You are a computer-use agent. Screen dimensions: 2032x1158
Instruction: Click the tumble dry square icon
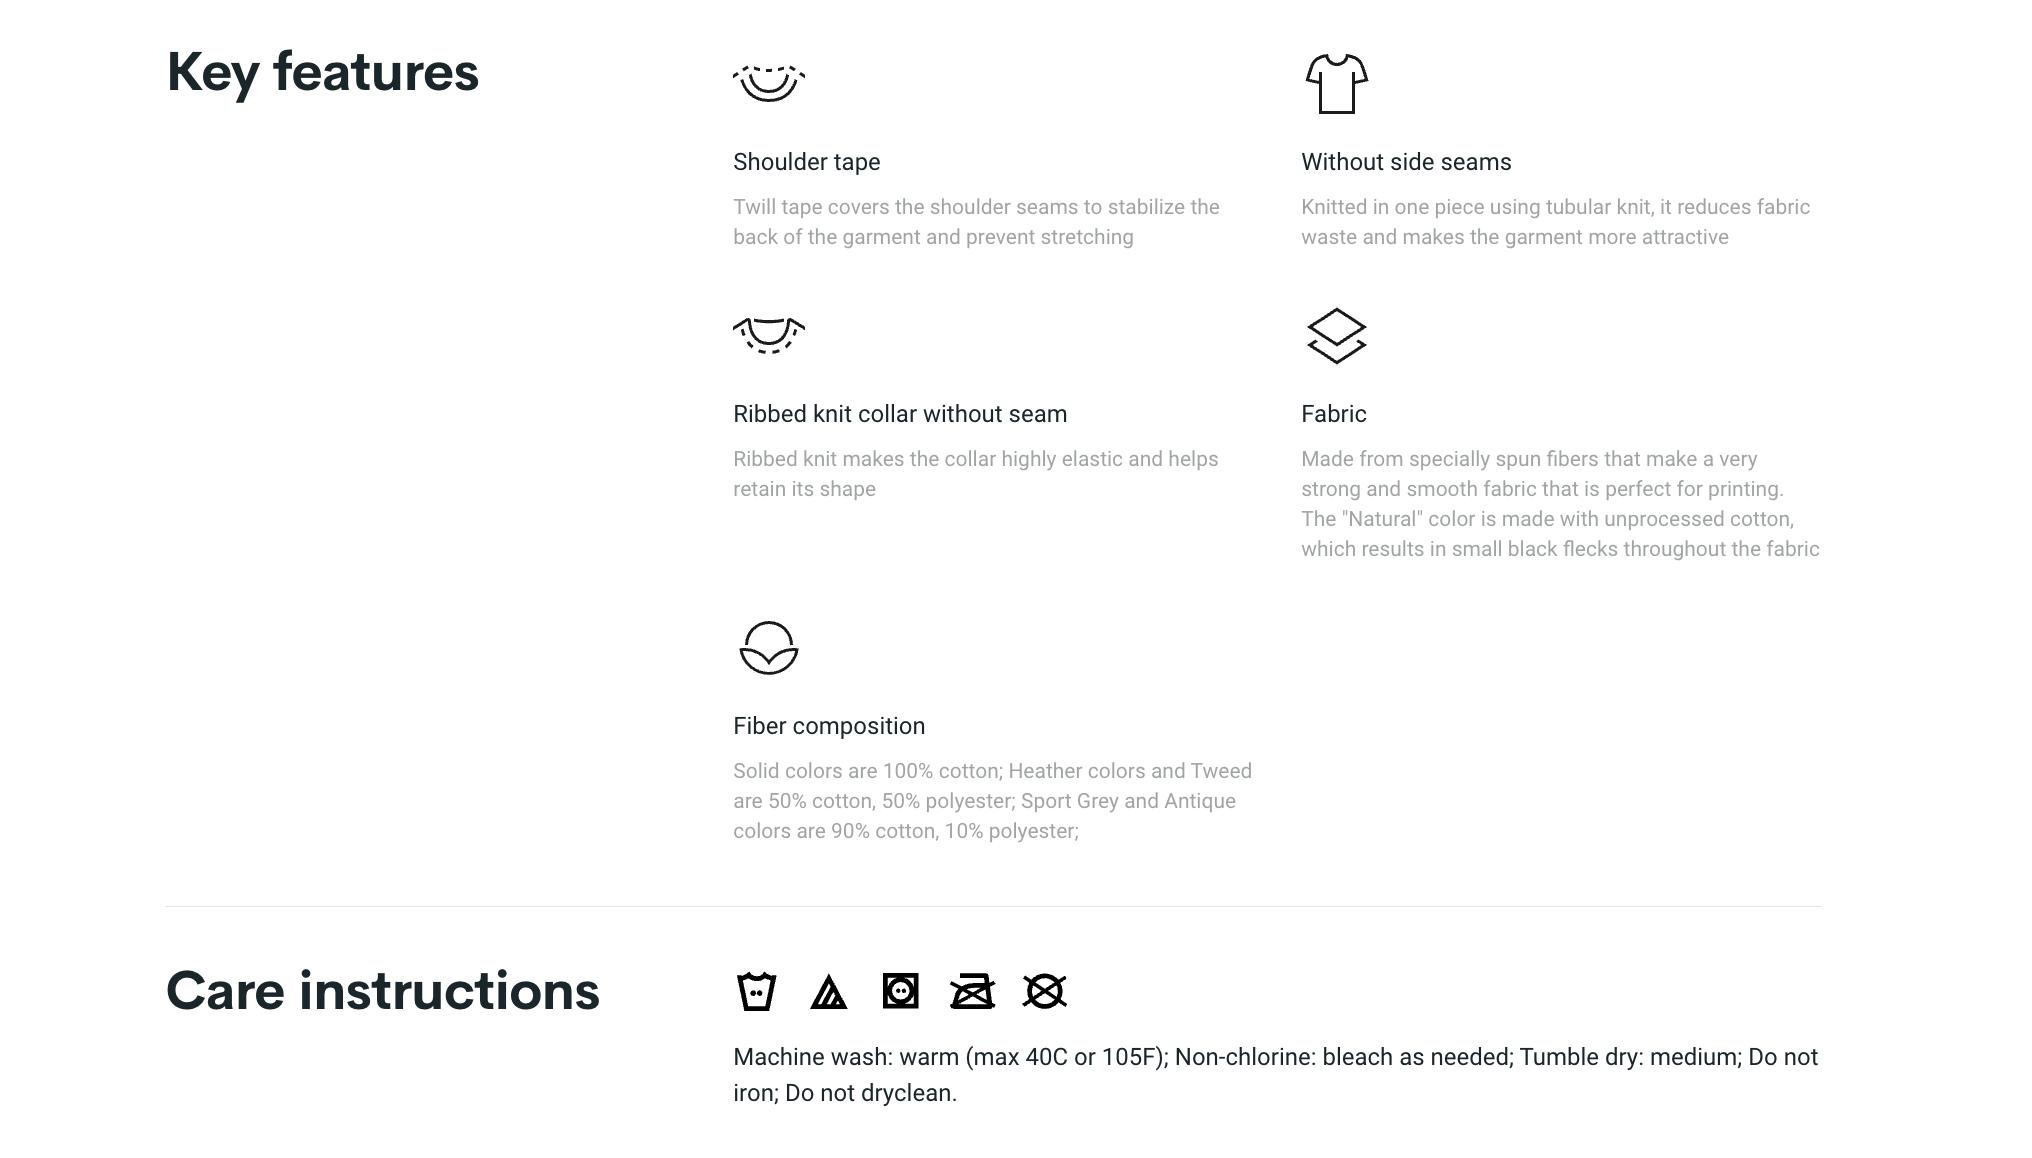[901, 991]
